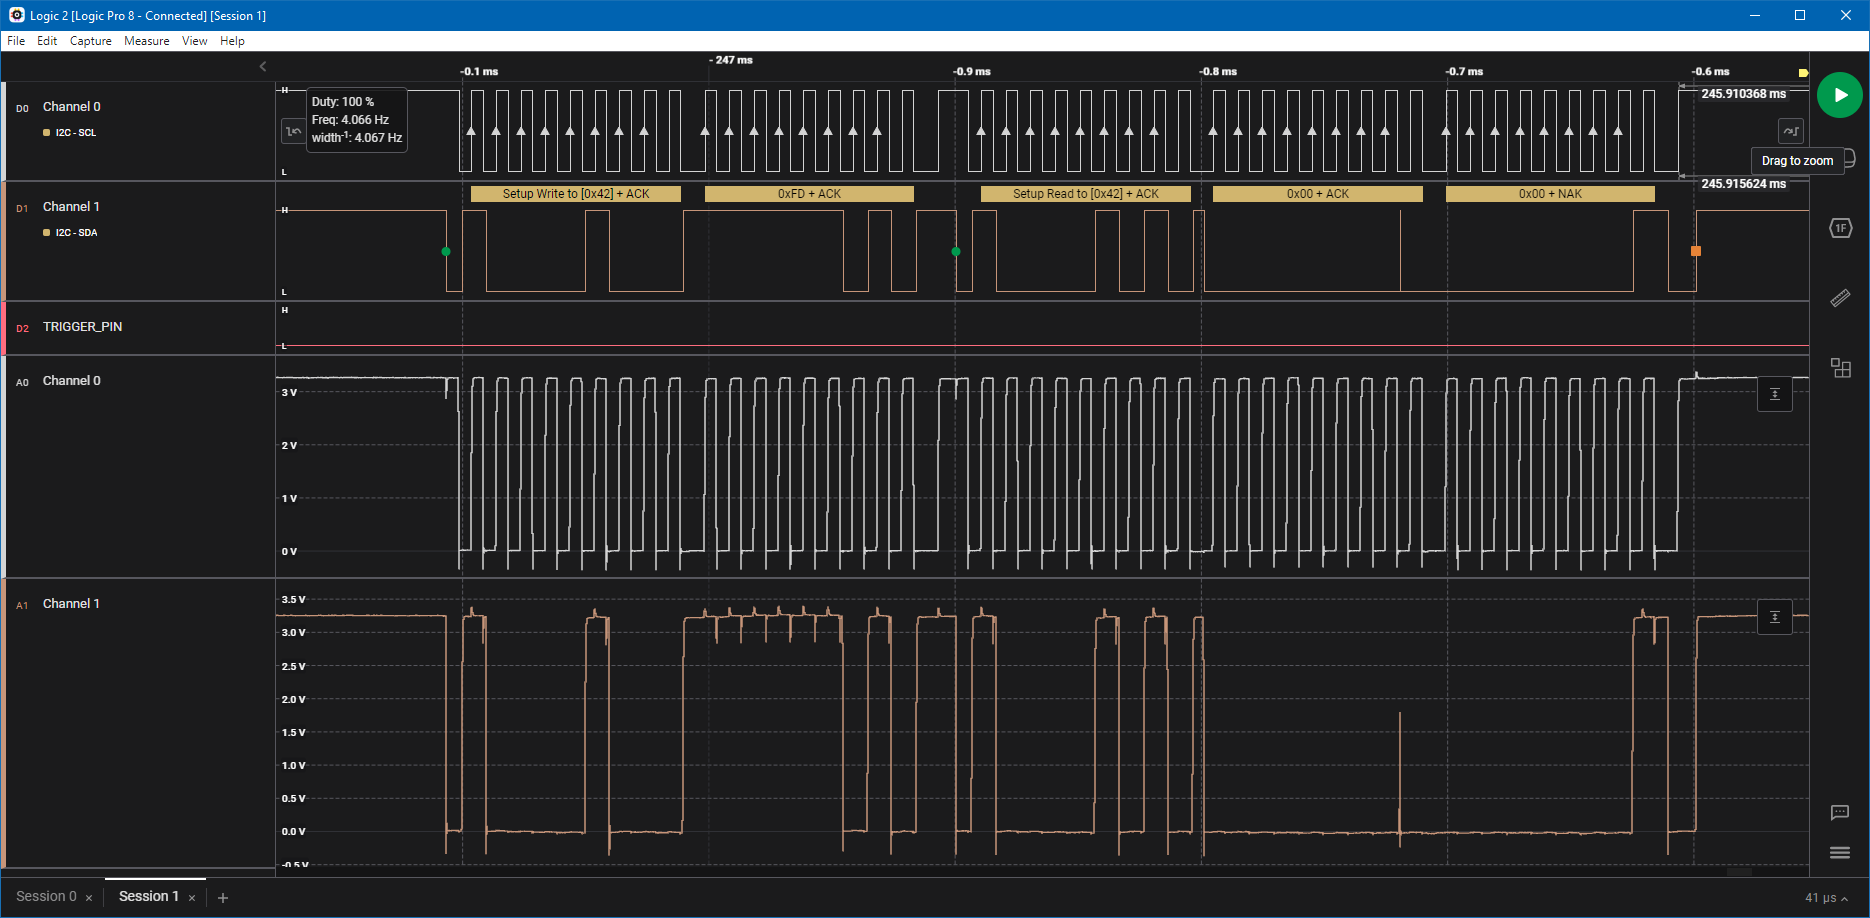The height and width of the screenshot is (918, 1870).
Task: Open the main menu via the hamburger icon
Action: (1839, 852)
